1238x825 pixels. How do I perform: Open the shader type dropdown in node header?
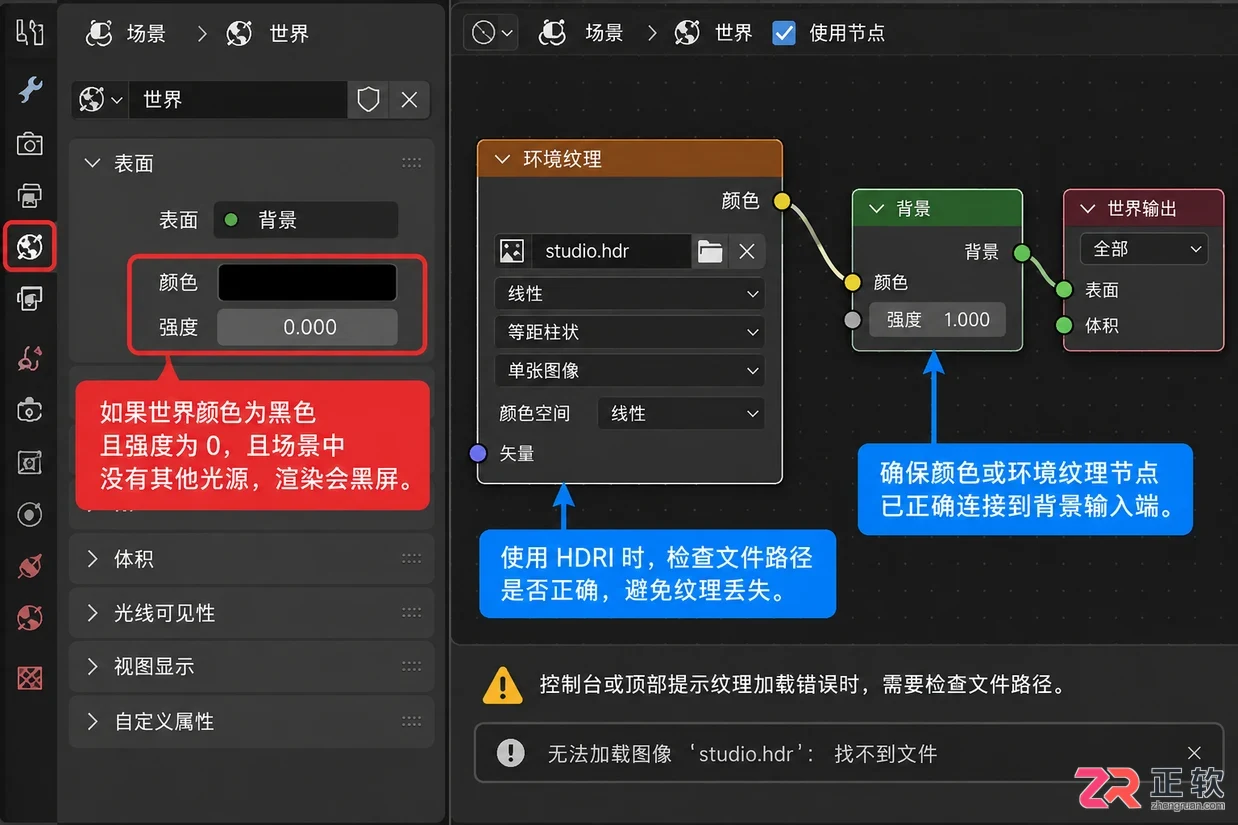tap(491, 33)
